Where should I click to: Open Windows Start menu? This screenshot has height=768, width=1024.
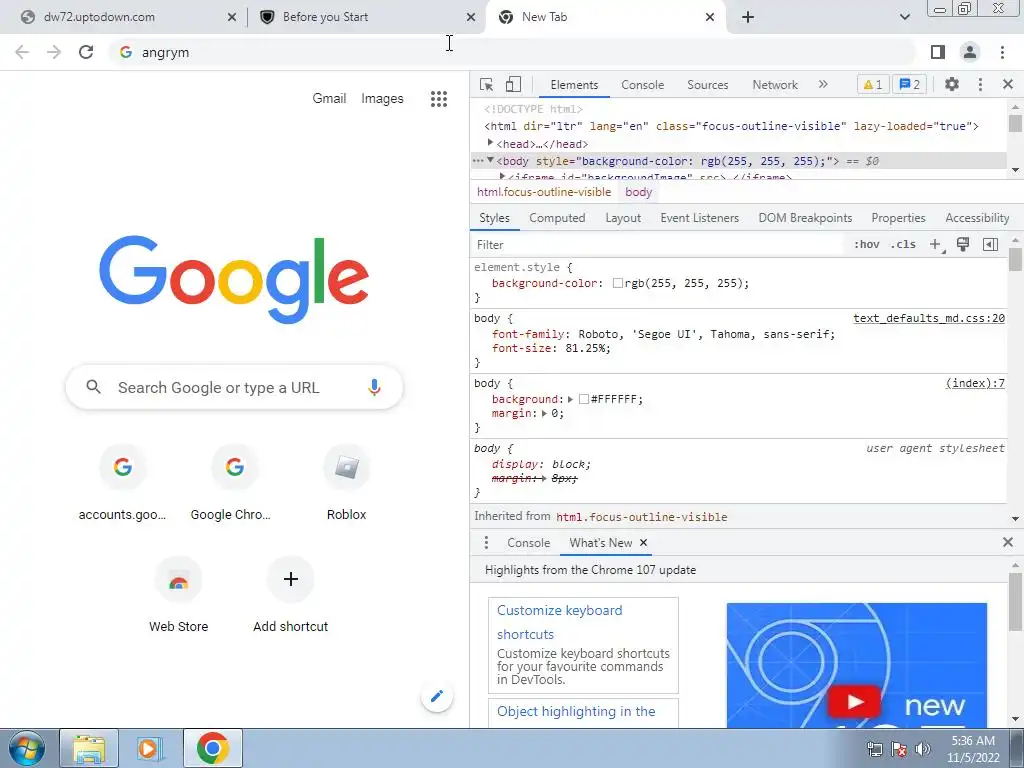[x=27, y=748]
